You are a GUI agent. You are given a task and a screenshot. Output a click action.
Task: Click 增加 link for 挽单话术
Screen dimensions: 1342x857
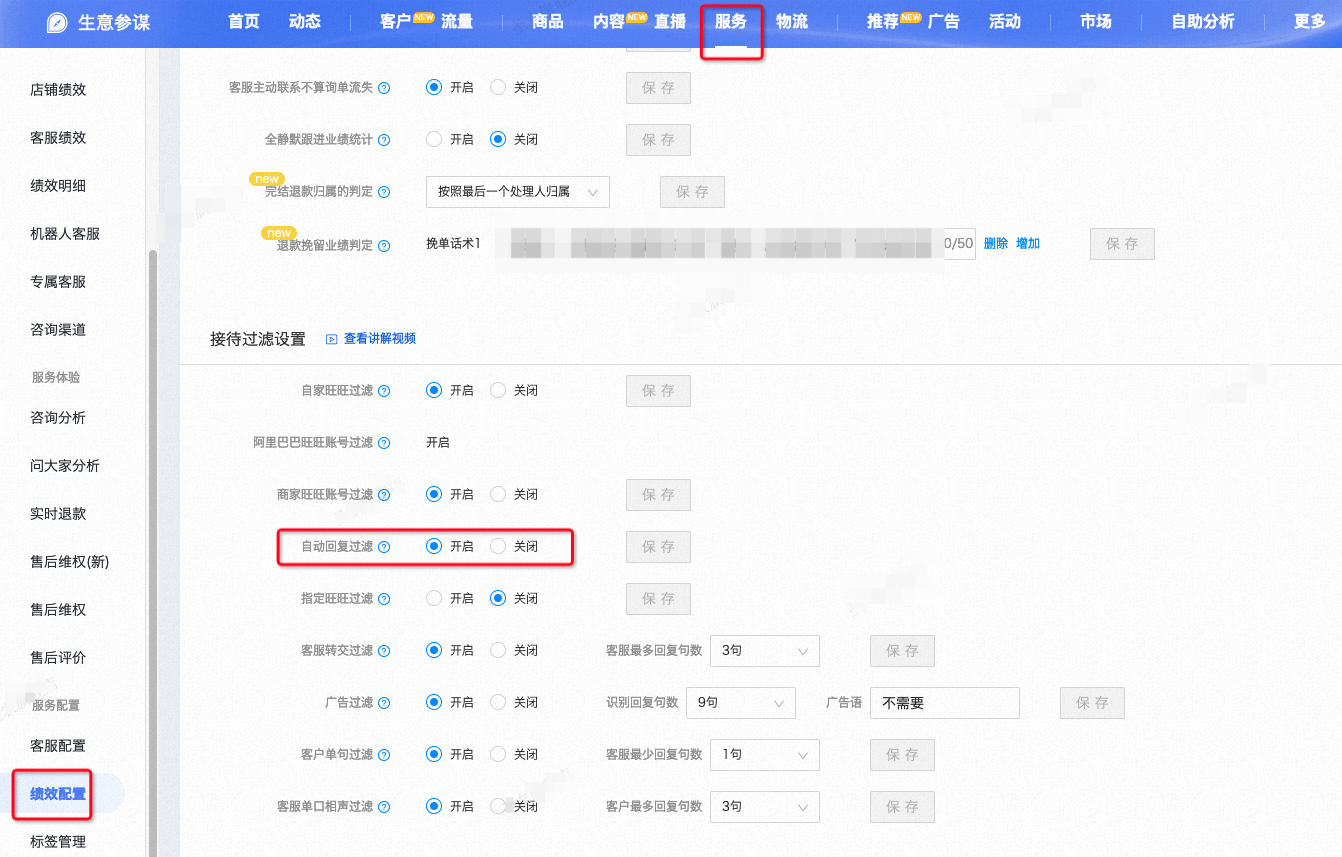click(x=1028, y=243)
